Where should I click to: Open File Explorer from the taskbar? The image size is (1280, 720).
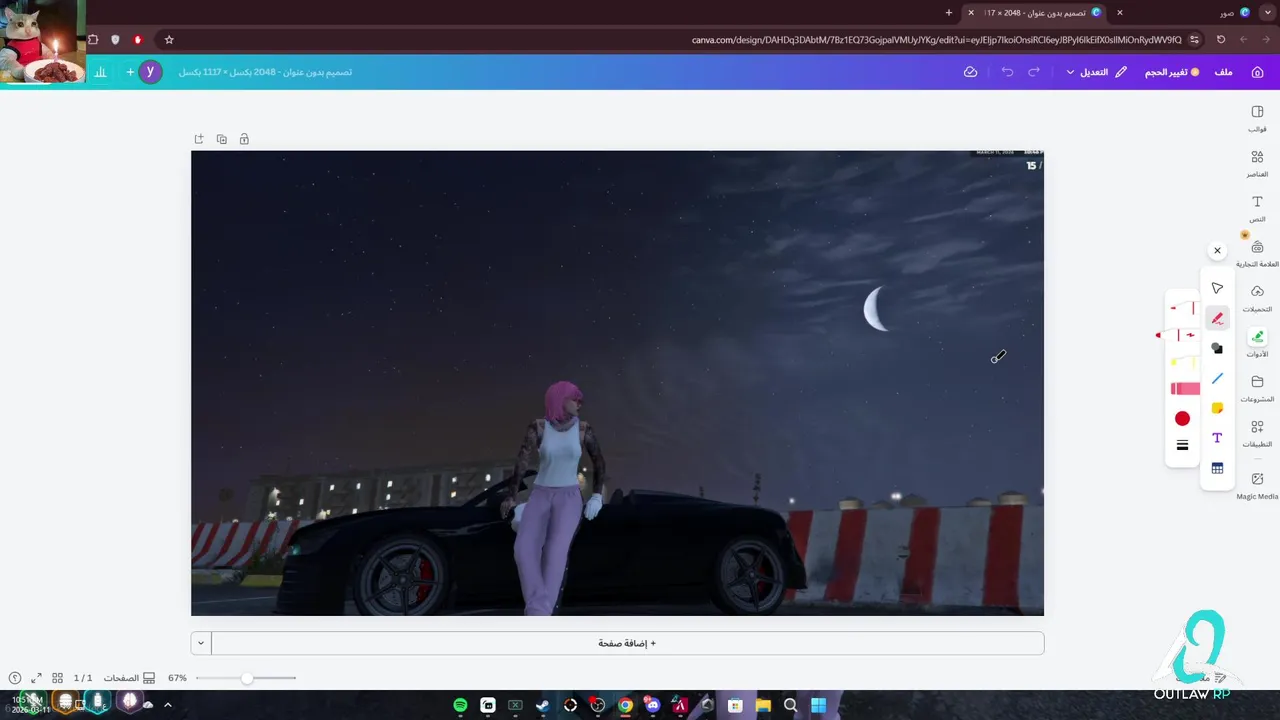763,705
